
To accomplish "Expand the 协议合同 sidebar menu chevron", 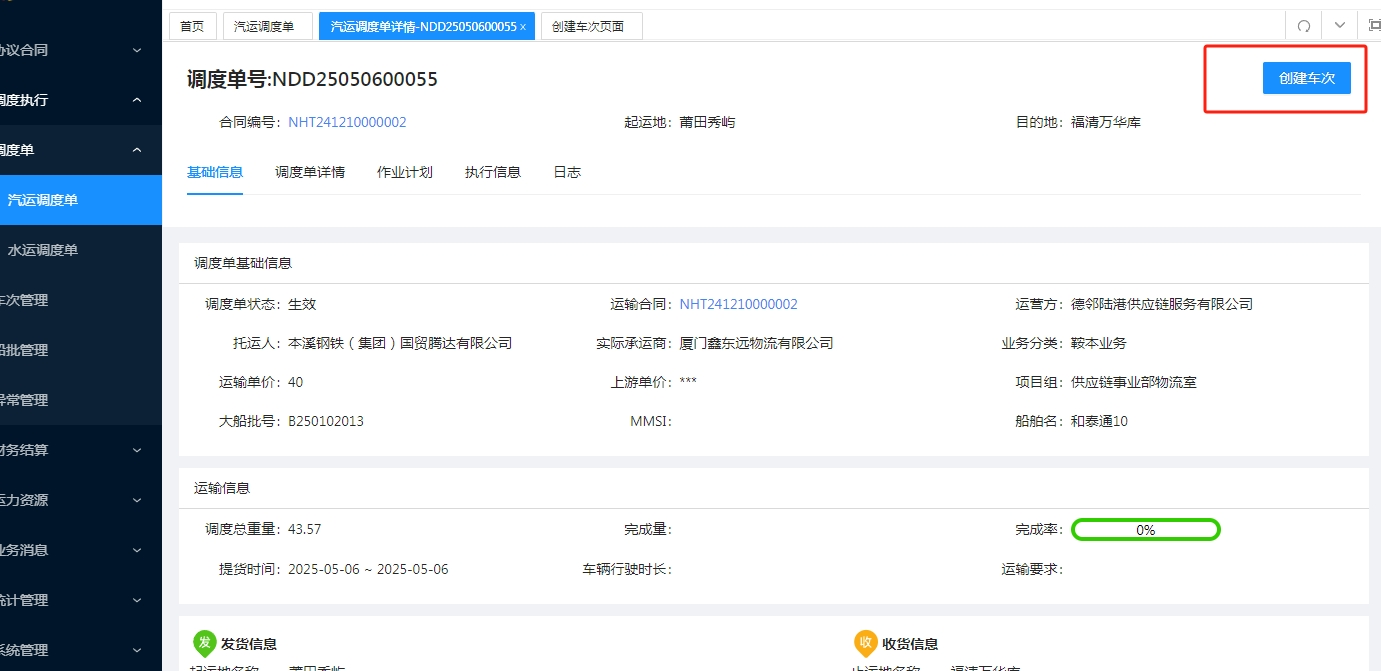I will [137, 50].
